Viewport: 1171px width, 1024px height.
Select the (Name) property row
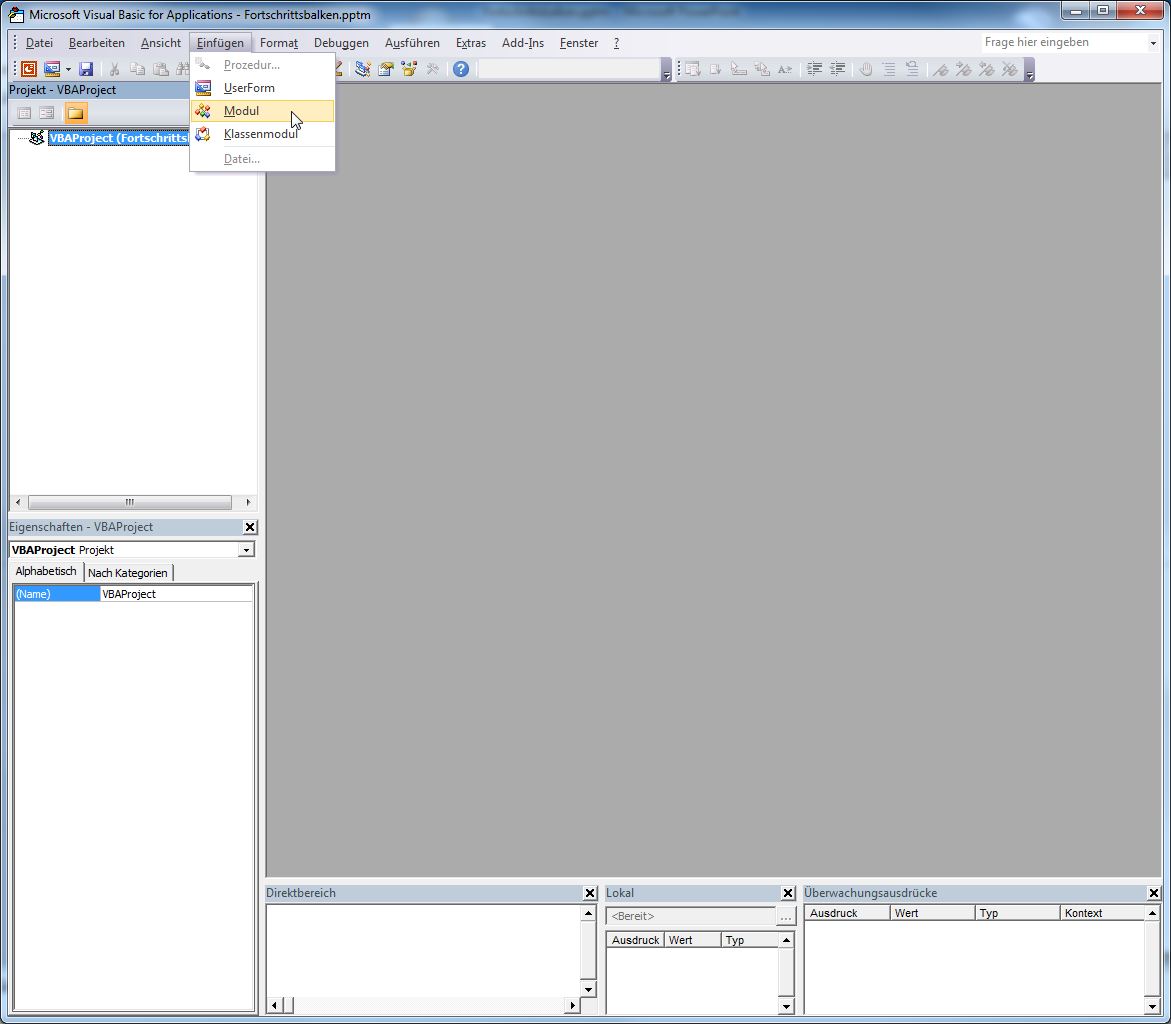(x=134, y=595)
